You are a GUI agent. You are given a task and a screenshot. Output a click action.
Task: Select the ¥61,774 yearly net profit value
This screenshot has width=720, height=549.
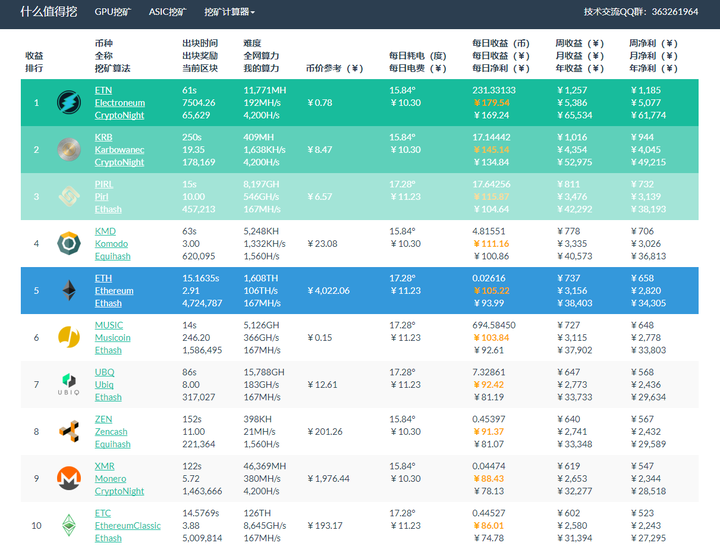pyautogui.click(x=648, y=115)
